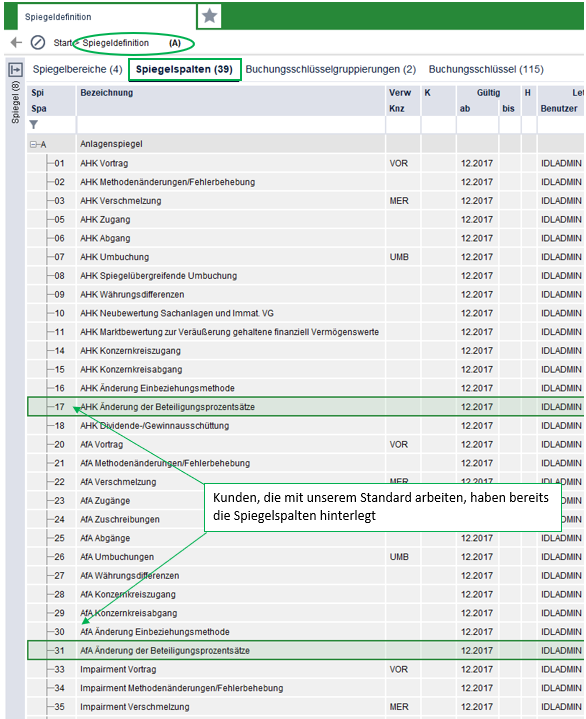Select row 11 AHK Marktbewertung

tap(305, 332)
